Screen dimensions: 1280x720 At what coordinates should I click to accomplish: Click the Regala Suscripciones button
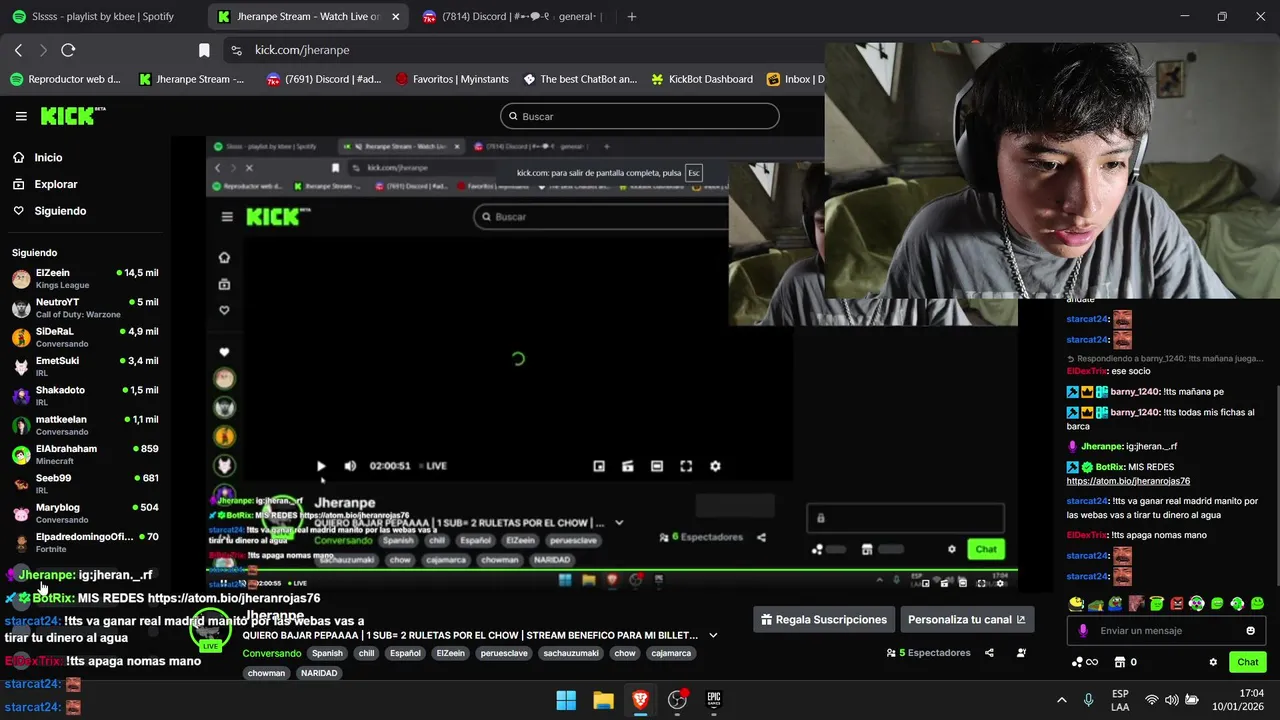click(823, 620)
